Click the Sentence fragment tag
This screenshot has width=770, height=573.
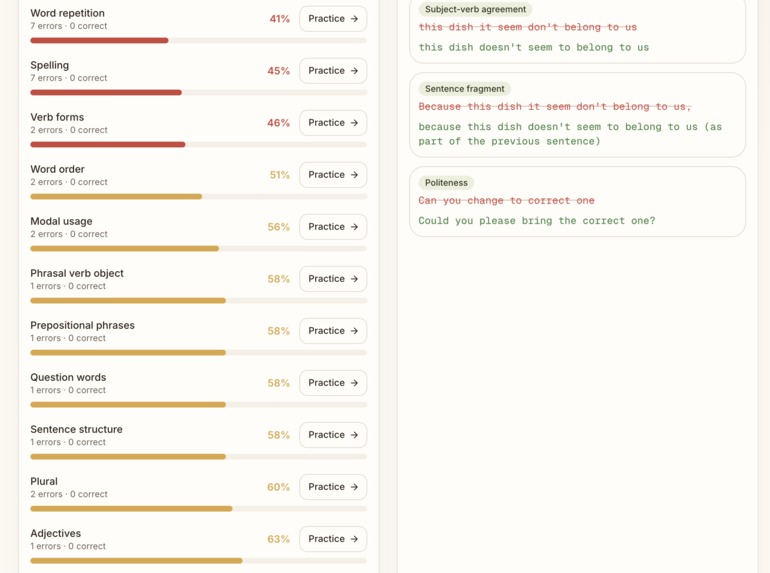point(465,89)
